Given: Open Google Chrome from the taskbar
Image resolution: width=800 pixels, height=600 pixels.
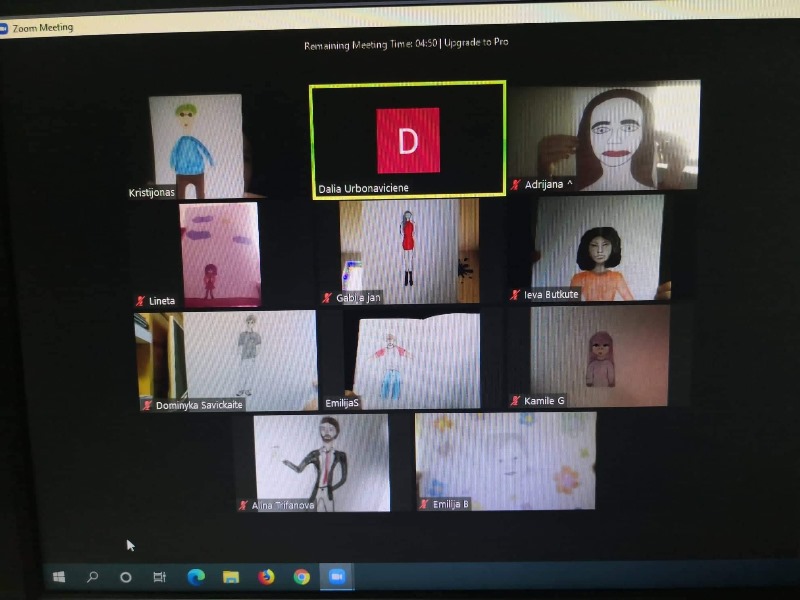Looking at the screenshot, I should (301, 577).
